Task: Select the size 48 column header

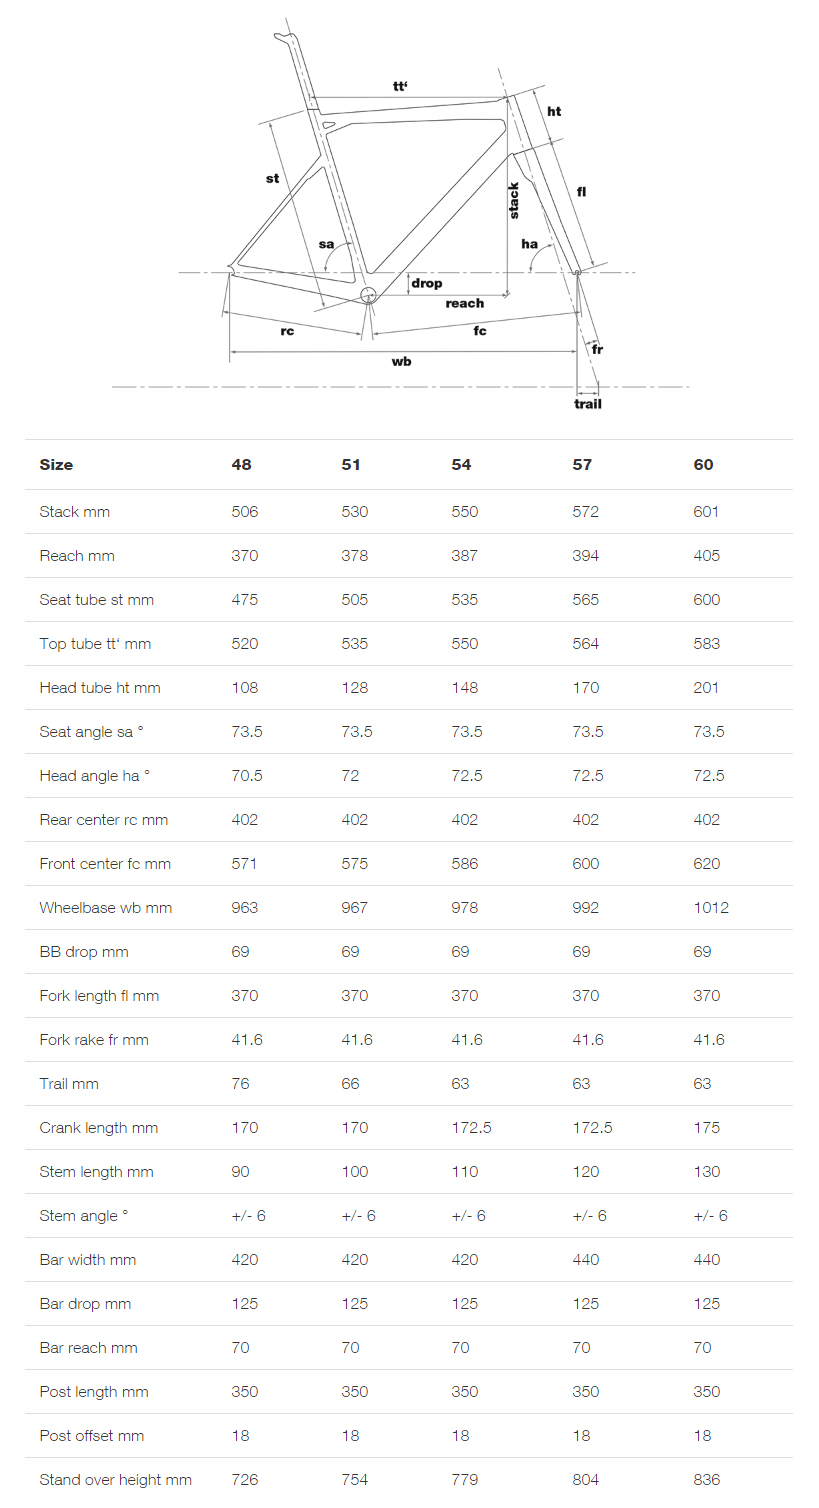Action: click(241, 465)
